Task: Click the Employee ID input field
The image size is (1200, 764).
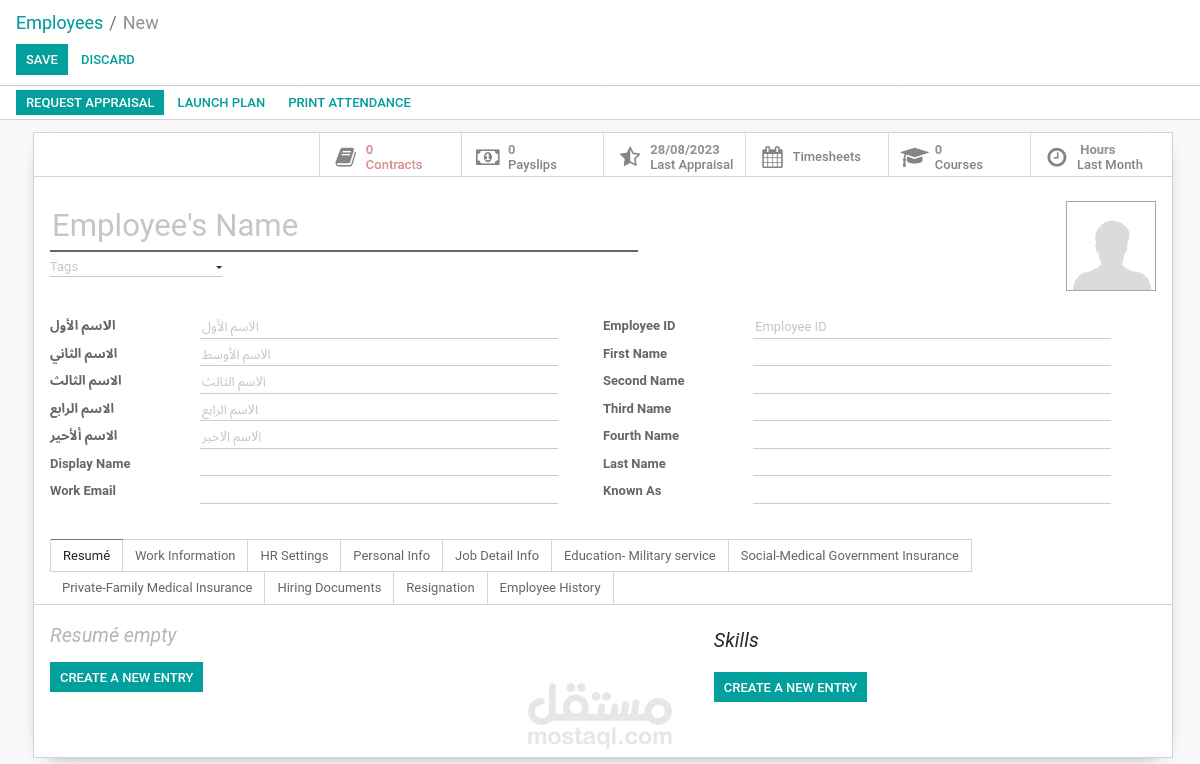Action: pos(932,327)
